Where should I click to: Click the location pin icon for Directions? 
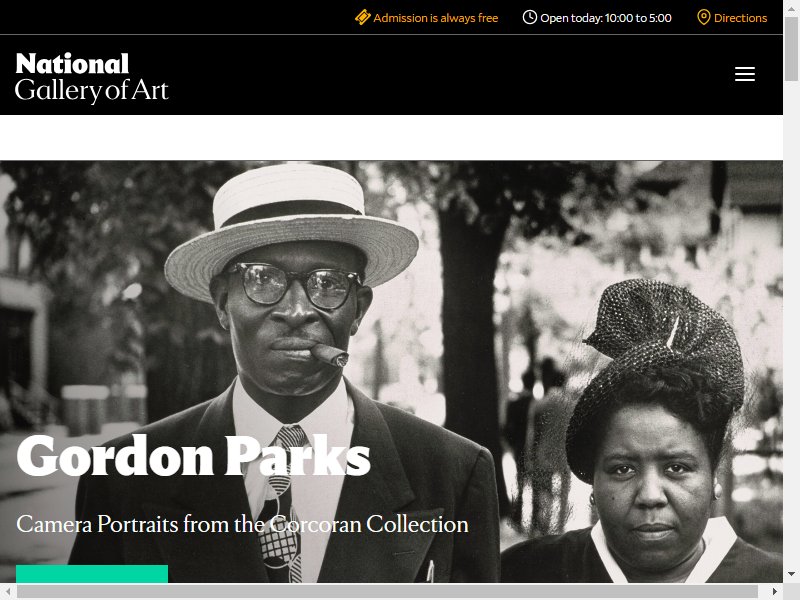(704, 17)
